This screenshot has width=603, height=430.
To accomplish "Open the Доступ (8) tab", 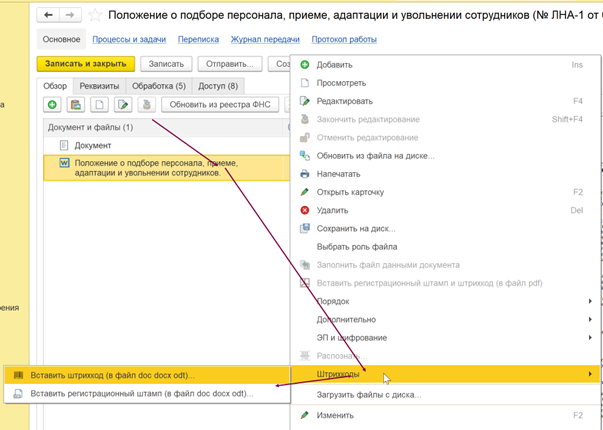I will [218, 86].
